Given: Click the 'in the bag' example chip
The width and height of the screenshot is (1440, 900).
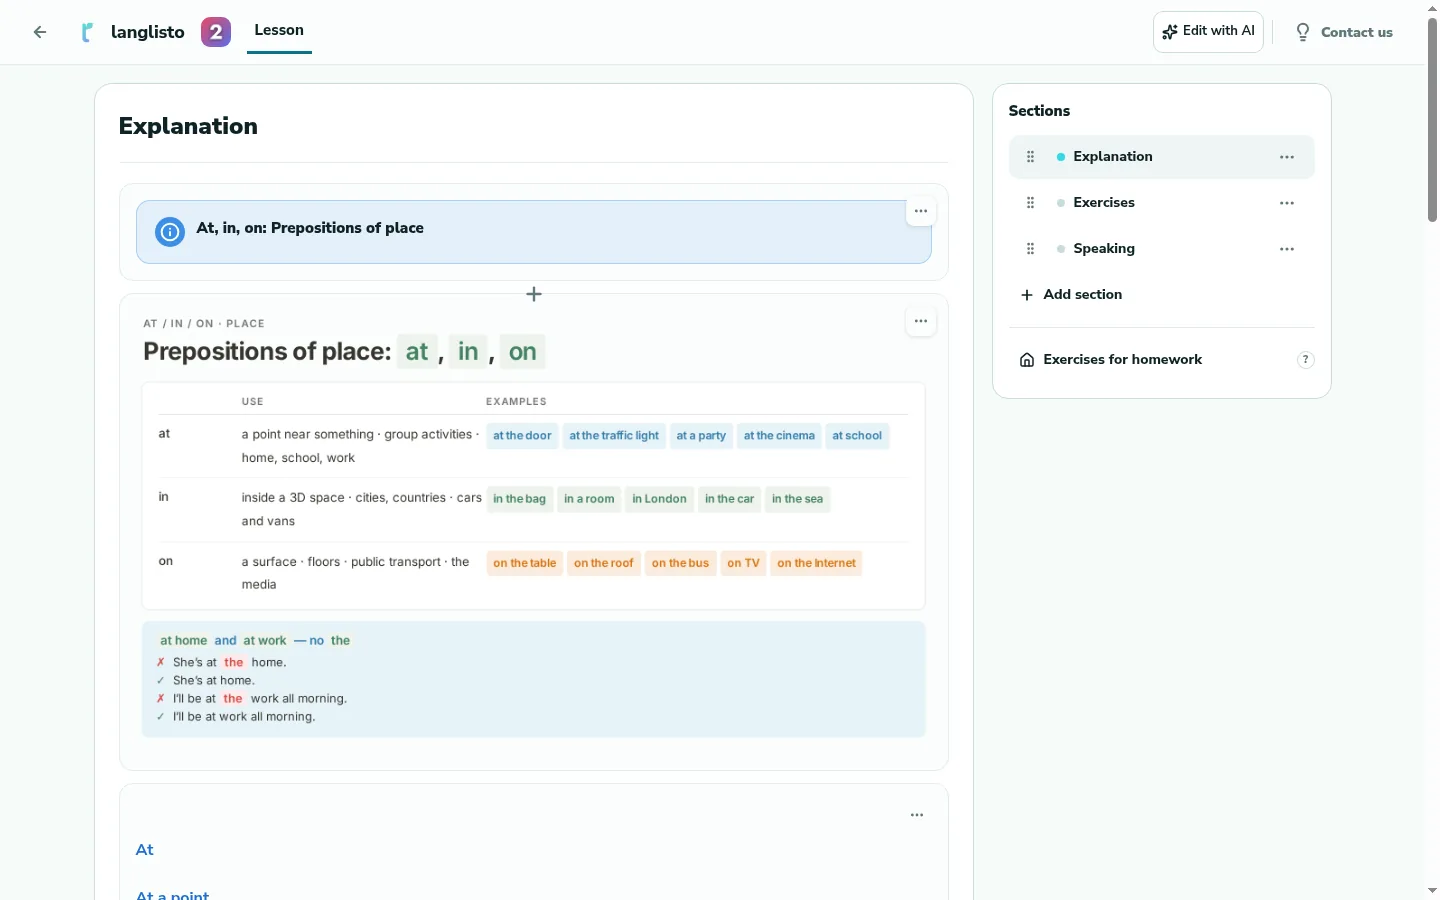Looking at the screenshot, I should point(519,499).
